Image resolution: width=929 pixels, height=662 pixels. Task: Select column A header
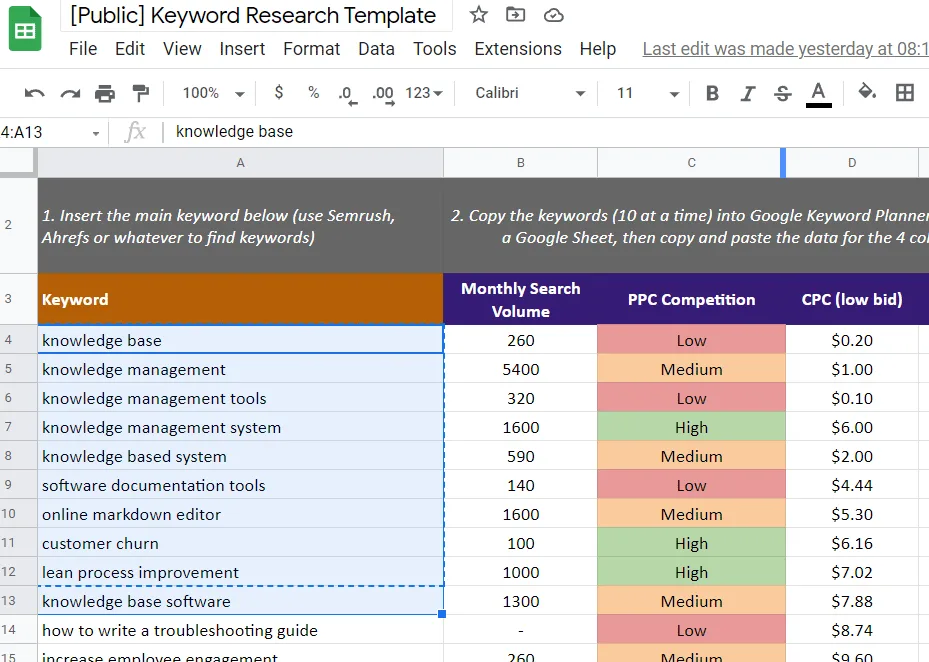[x=241, y=162]
